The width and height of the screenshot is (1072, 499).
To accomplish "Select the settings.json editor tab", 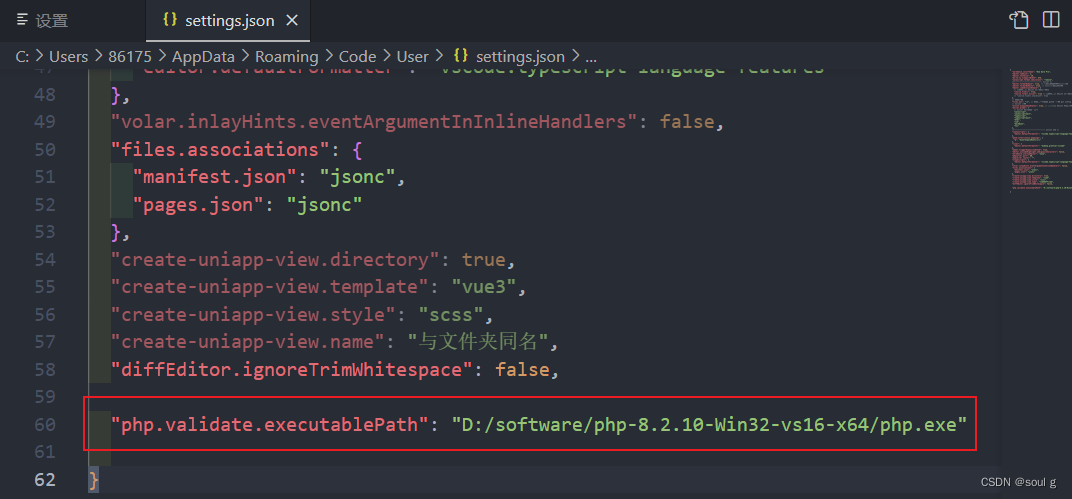I will (x=229, y=21).
